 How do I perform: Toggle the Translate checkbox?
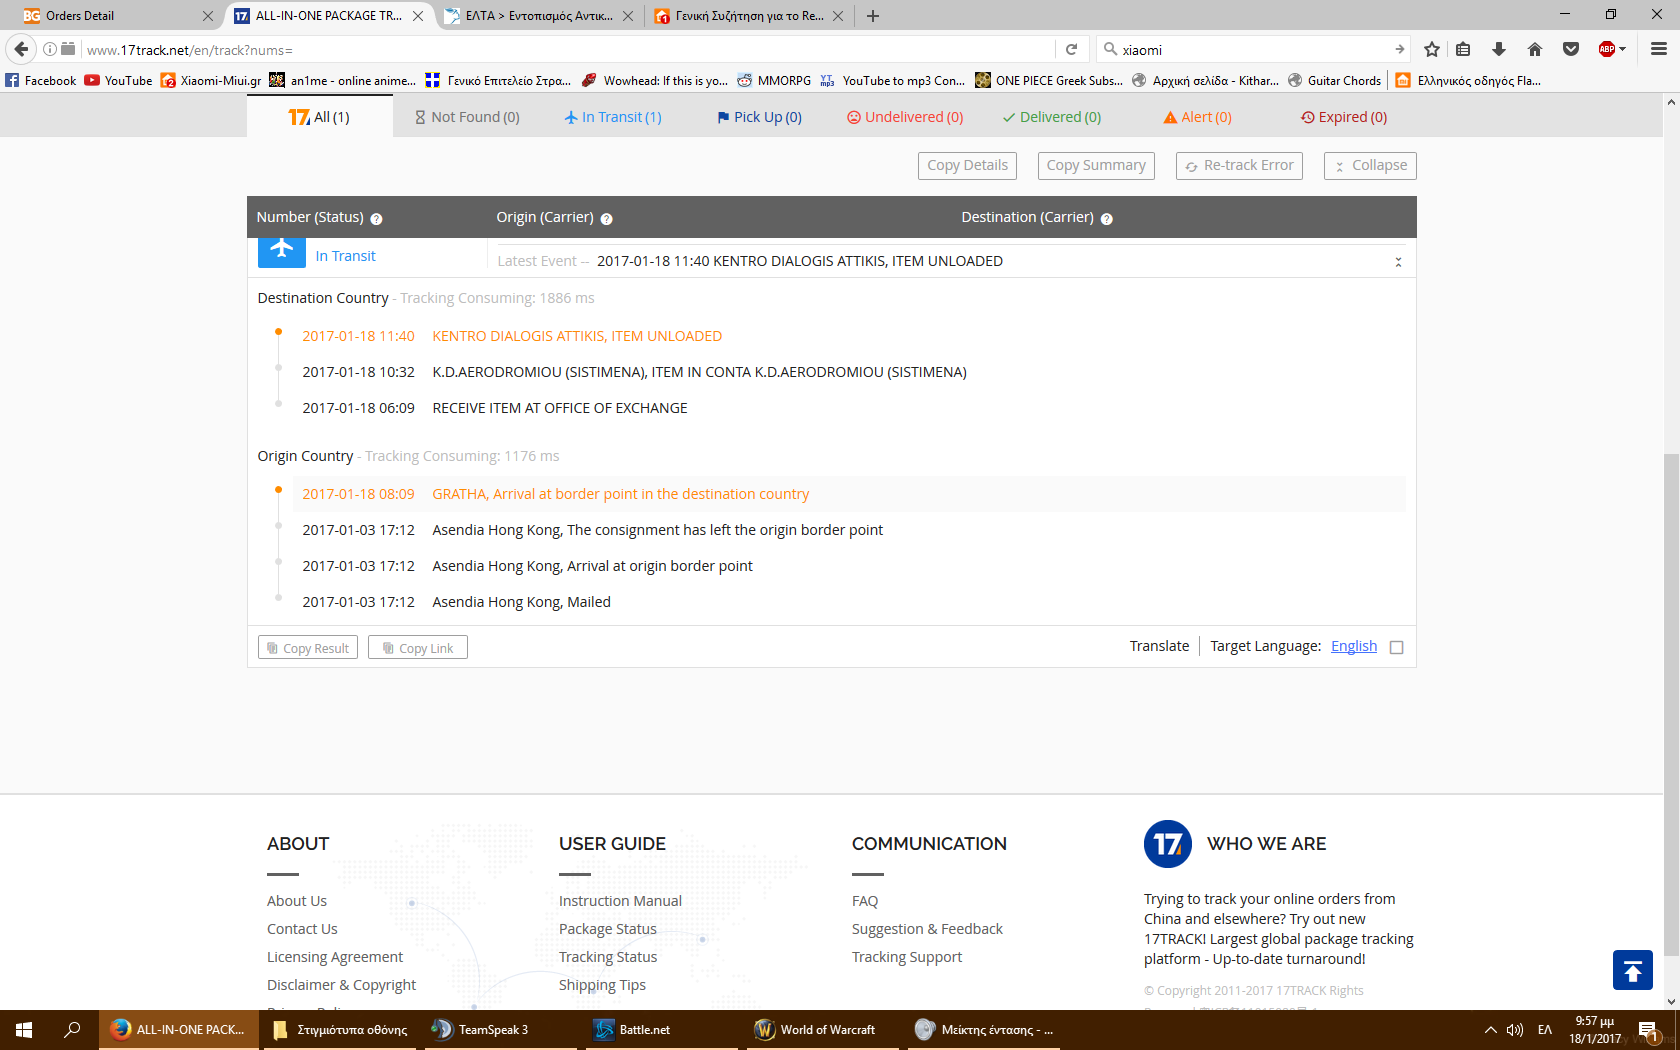pos(1397,647)
